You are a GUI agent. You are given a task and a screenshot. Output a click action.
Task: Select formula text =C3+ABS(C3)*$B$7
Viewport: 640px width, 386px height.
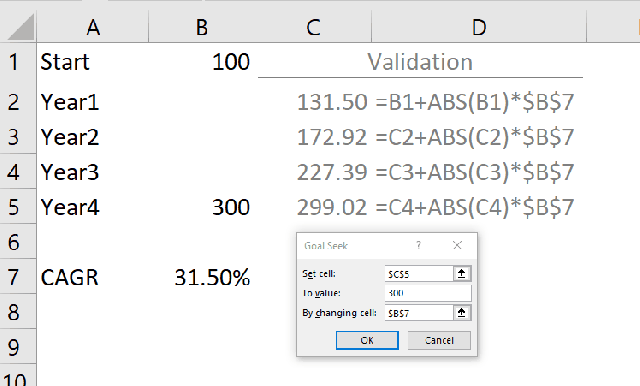[x=475, y=172]
